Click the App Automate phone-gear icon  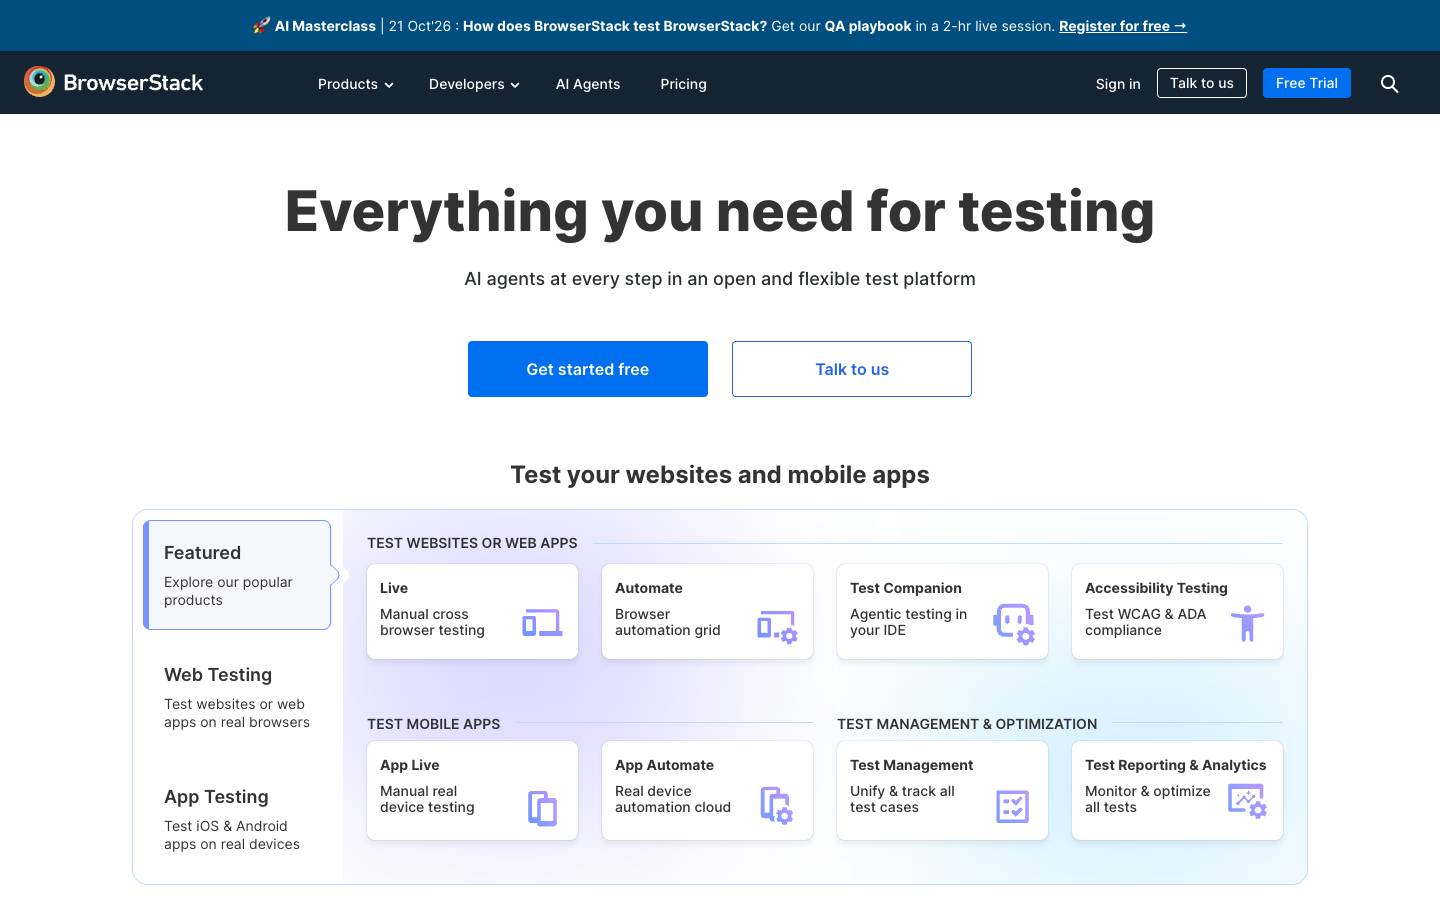coord(776,805)
